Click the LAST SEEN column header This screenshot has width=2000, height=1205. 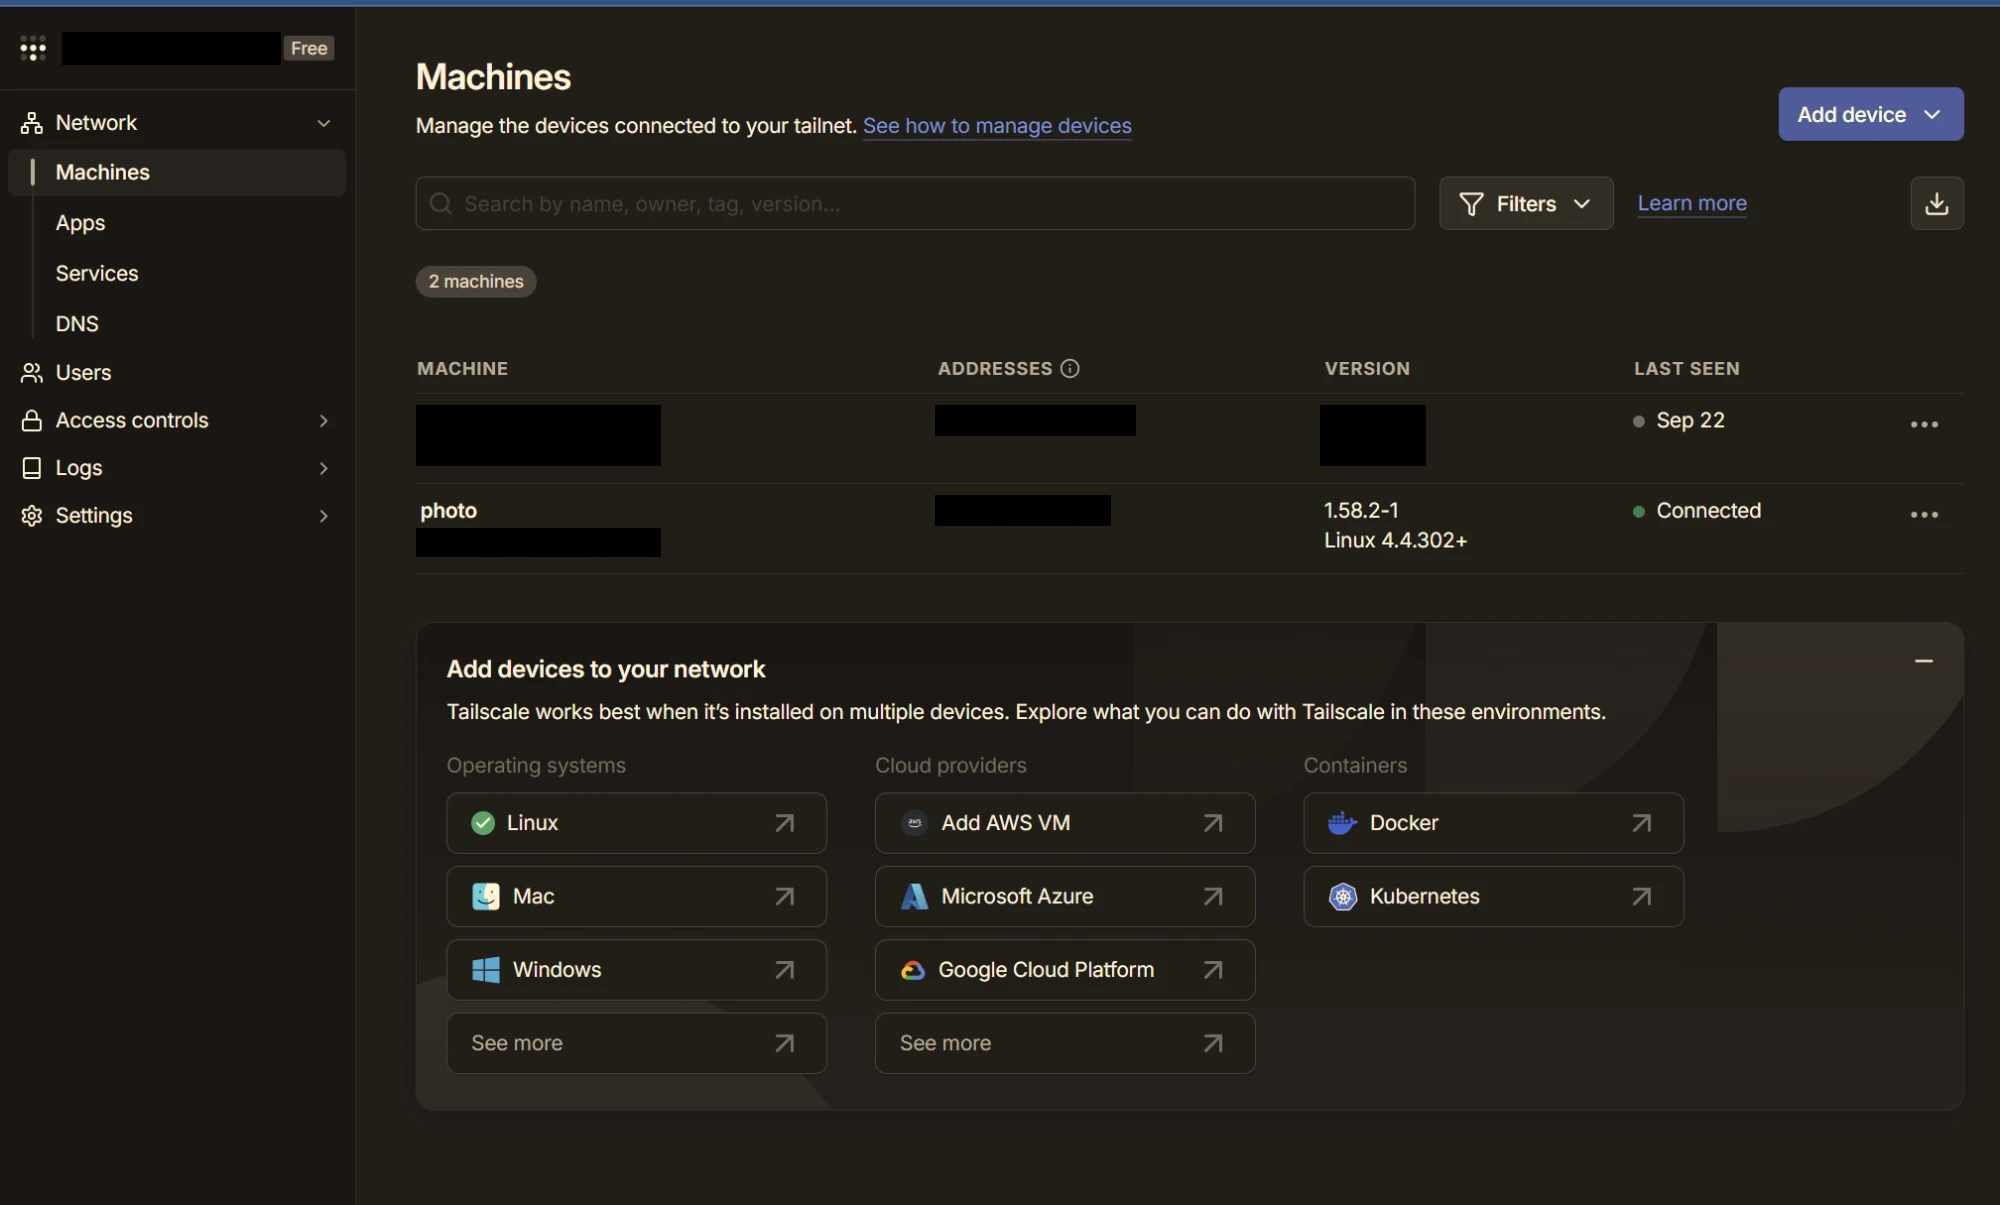[x=1686, y=369]
